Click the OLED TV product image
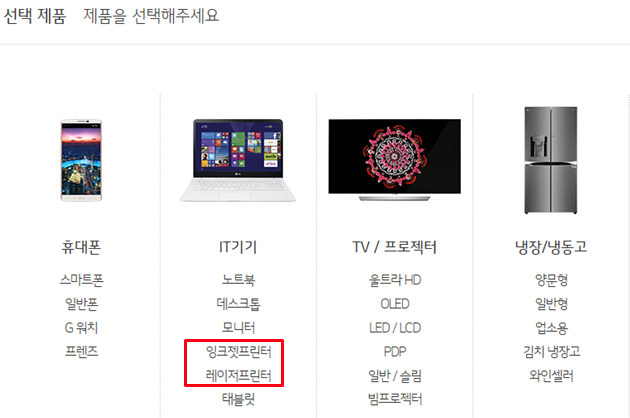 [395, 160]
